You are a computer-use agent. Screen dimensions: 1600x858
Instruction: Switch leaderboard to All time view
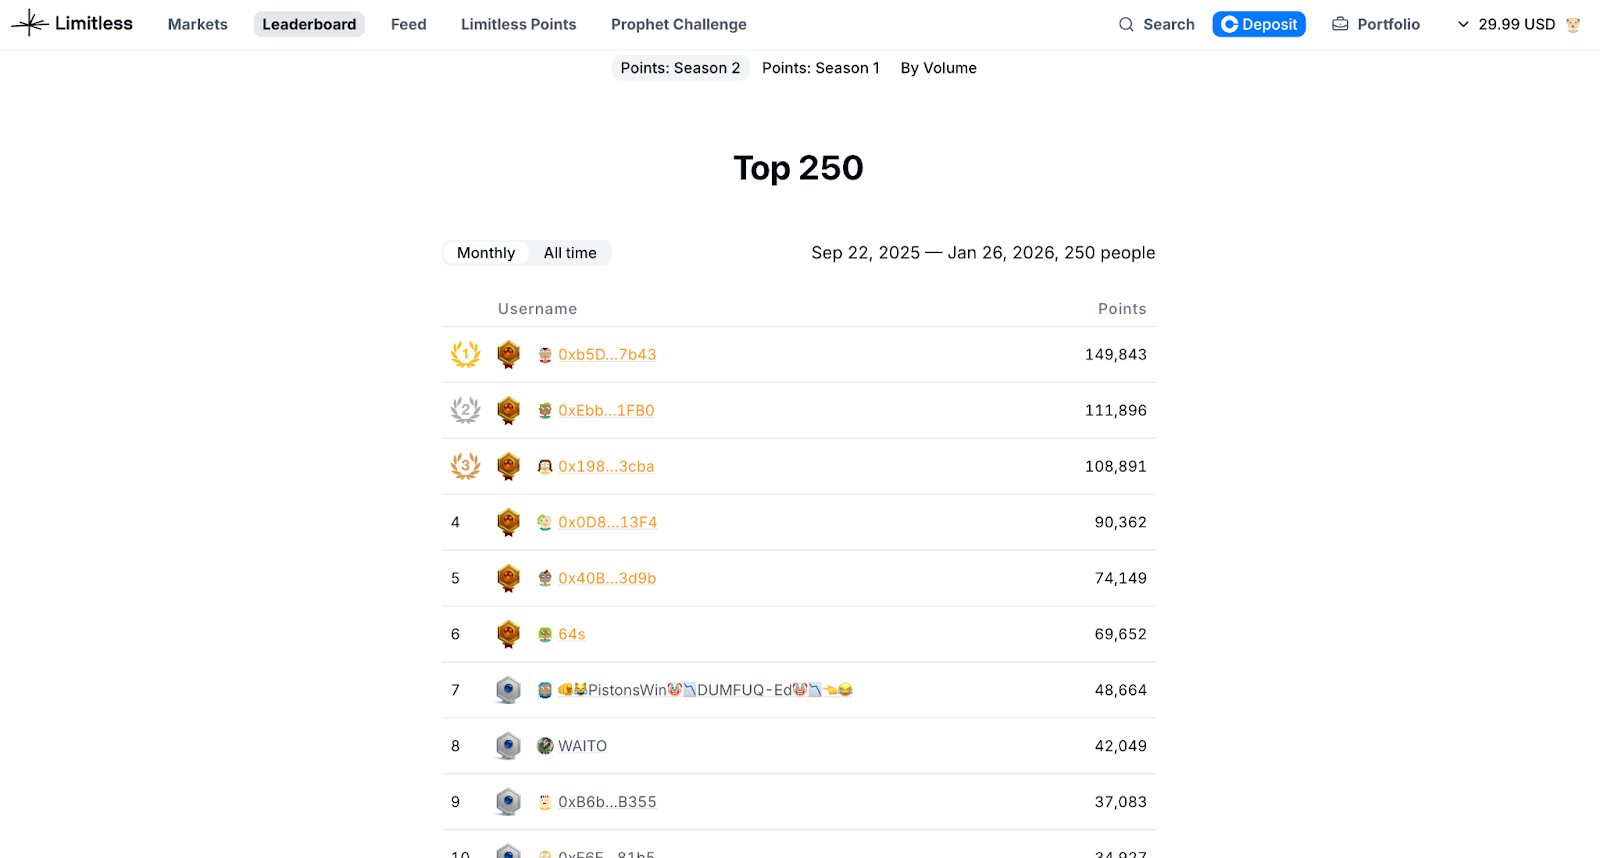[x=570, y=253]
